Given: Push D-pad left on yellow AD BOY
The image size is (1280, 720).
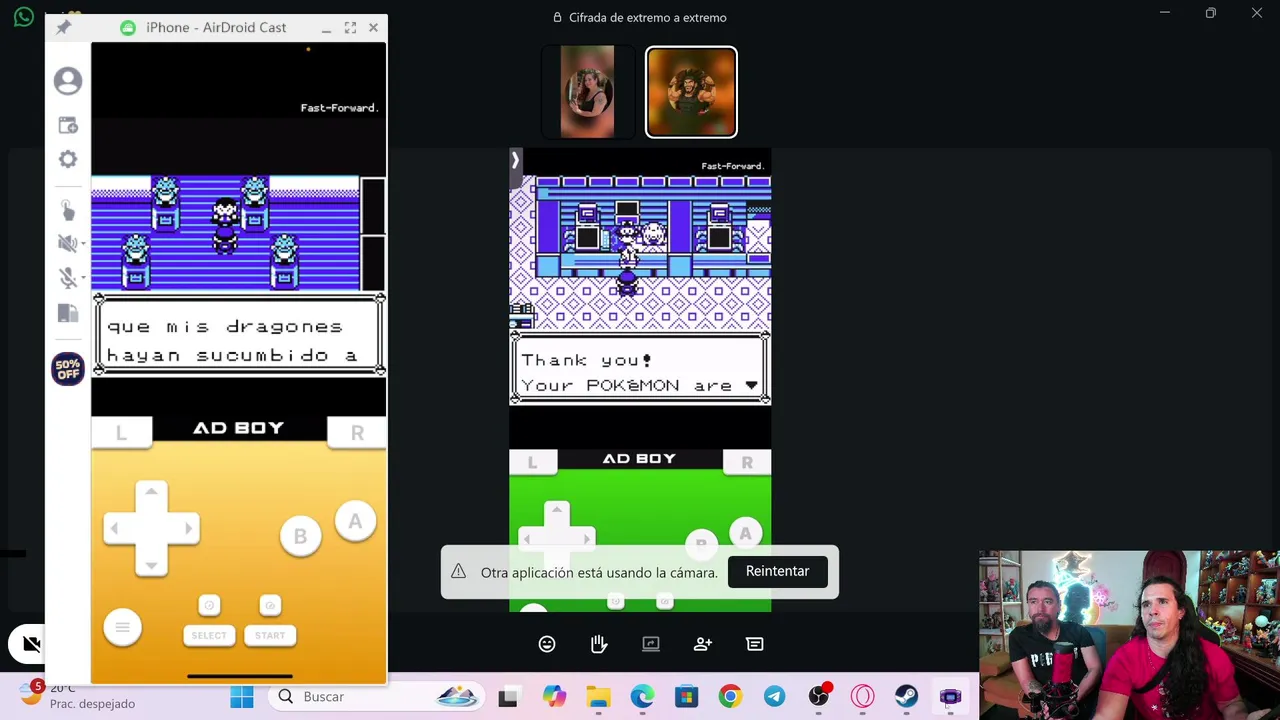Looking at the screenshot, I should coord(115,528).
